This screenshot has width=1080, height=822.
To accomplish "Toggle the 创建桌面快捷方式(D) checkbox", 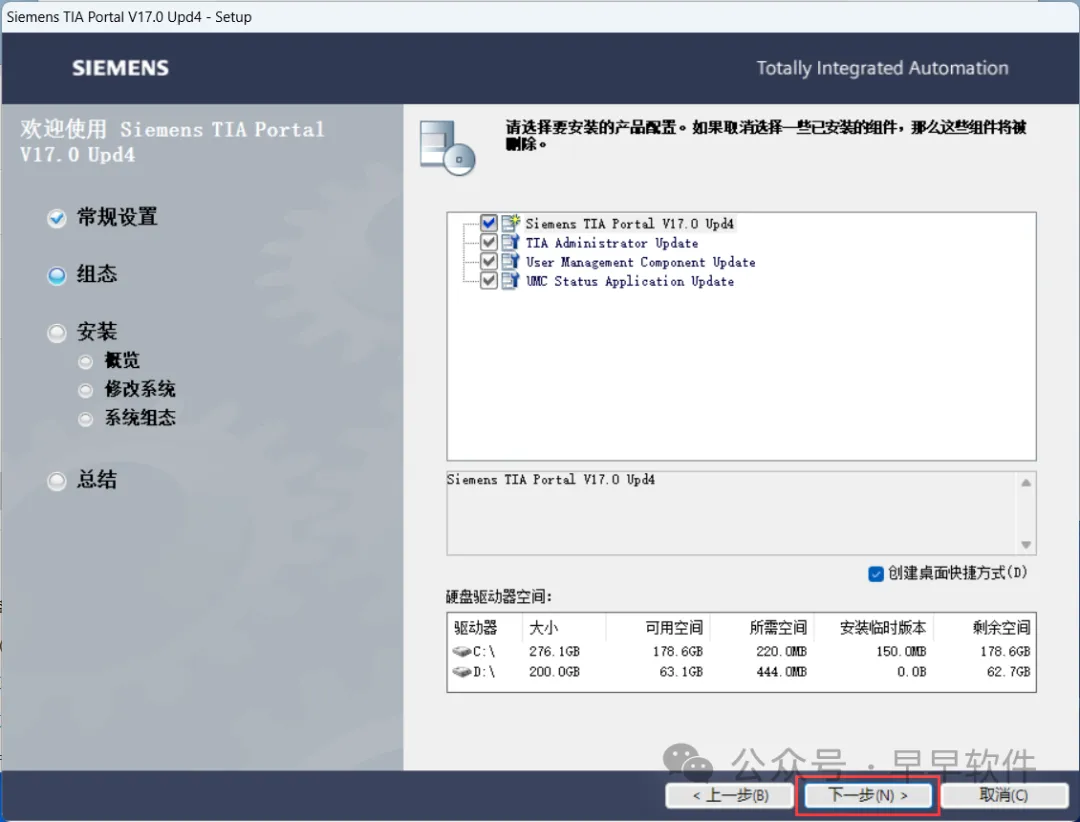I will coord(875,573).
